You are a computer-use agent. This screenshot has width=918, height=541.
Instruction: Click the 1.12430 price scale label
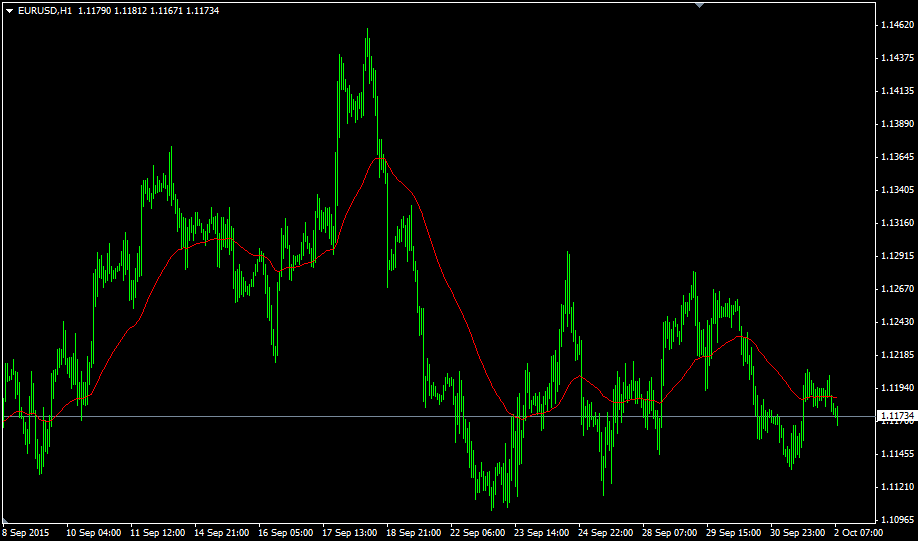(897, 322)
